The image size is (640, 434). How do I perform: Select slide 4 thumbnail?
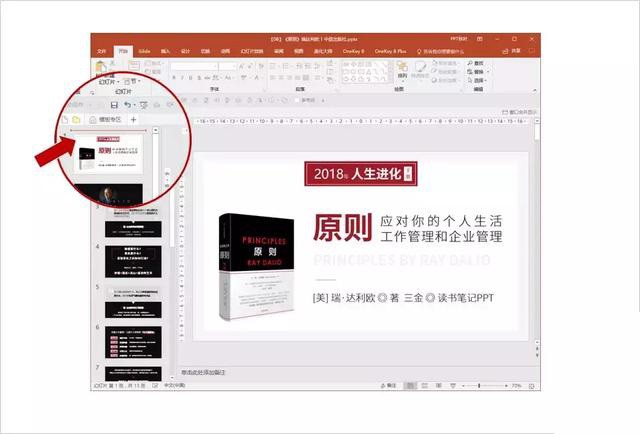(133, 262)
